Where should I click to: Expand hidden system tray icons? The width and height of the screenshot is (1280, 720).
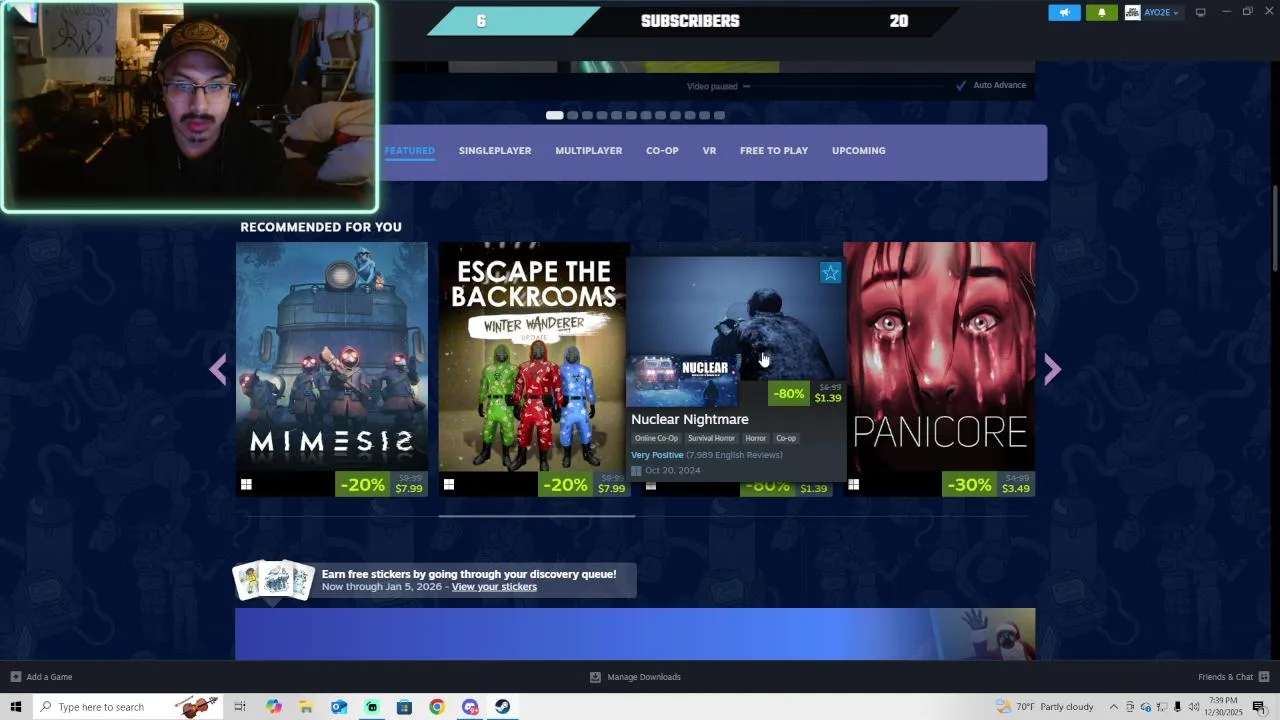tap(1114, 707)
